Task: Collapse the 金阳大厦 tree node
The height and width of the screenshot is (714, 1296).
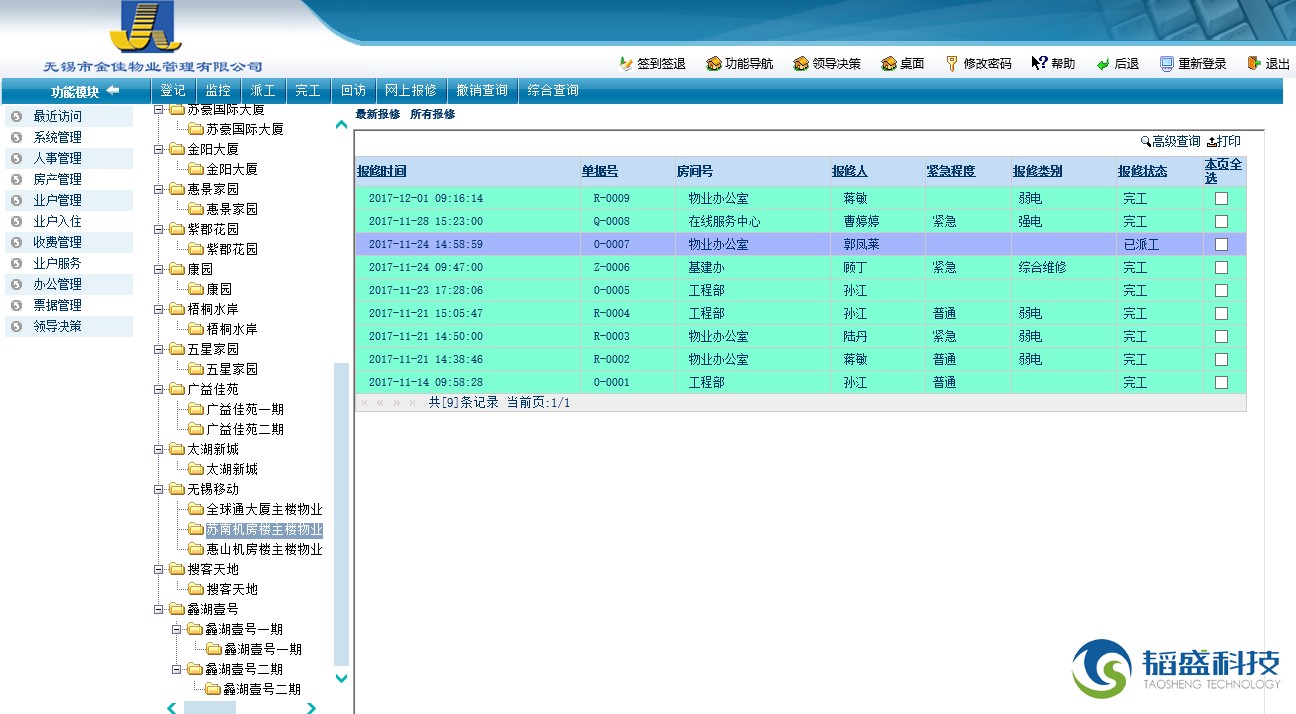Action: [x=158, y=149]
